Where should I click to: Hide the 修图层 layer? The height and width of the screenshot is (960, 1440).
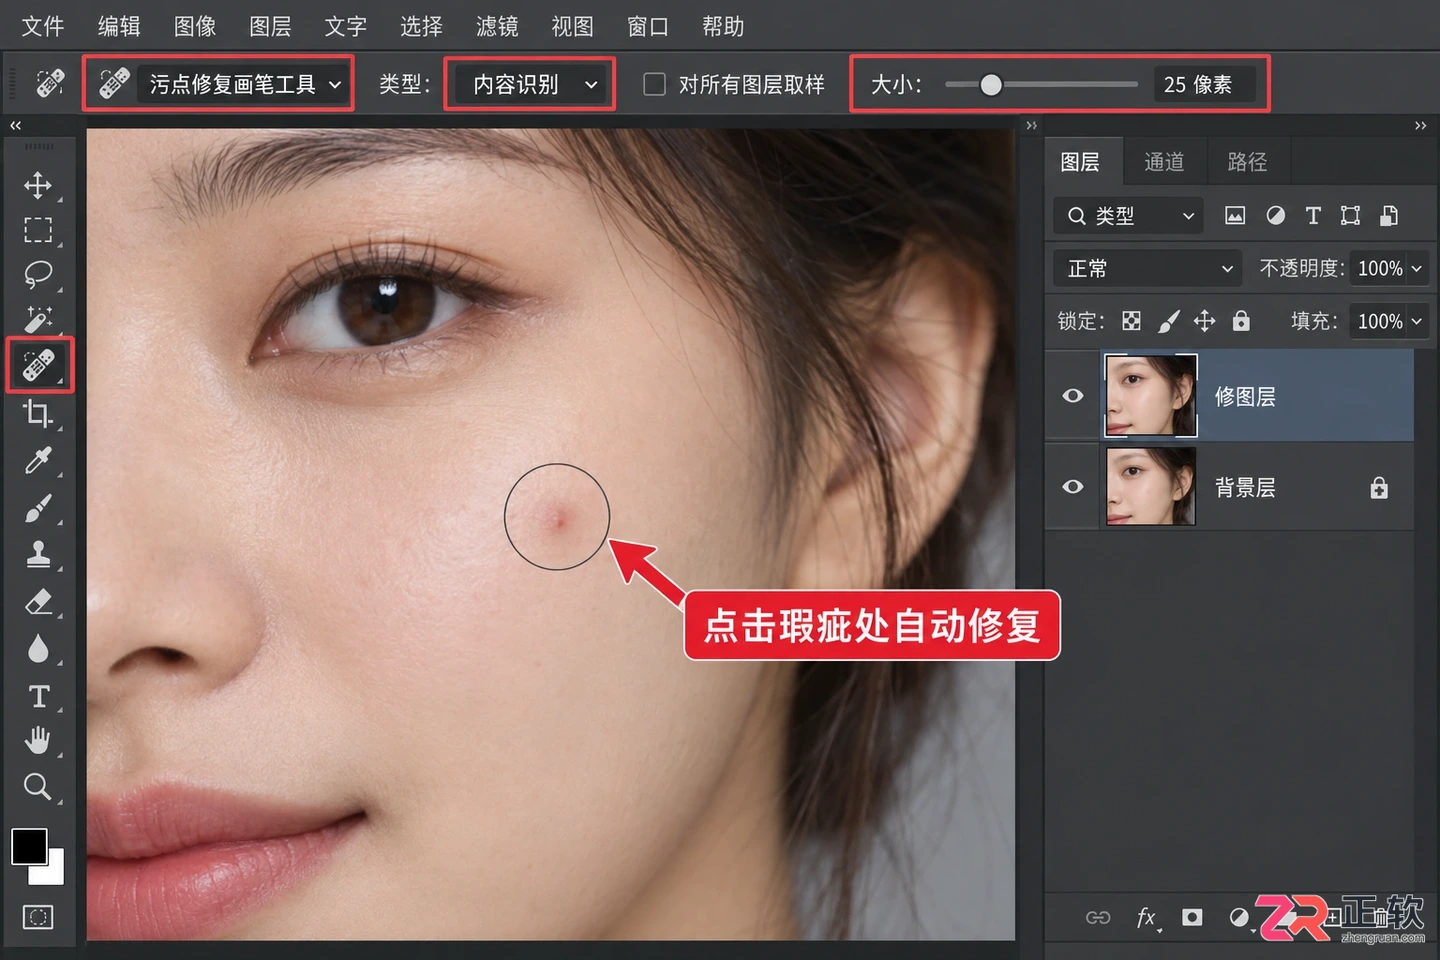pos(1073,396)
